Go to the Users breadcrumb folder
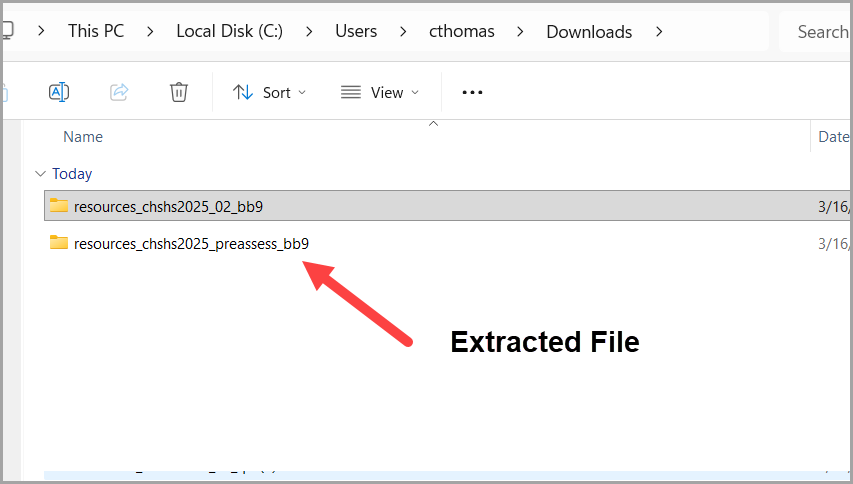 click(356, 31)
